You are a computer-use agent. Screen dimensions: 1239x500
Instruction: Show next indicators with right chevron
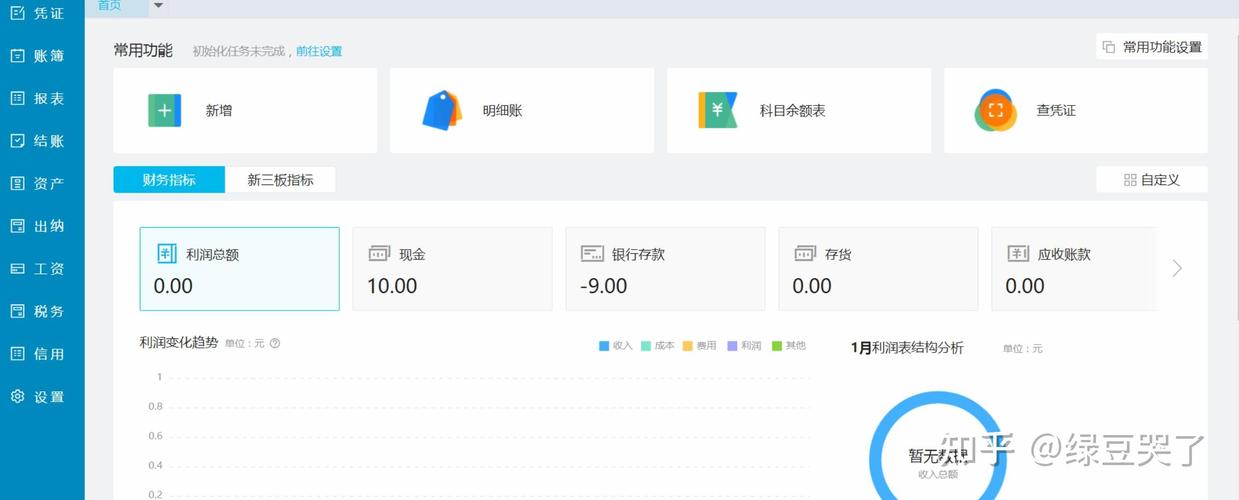coord(1177,268)
